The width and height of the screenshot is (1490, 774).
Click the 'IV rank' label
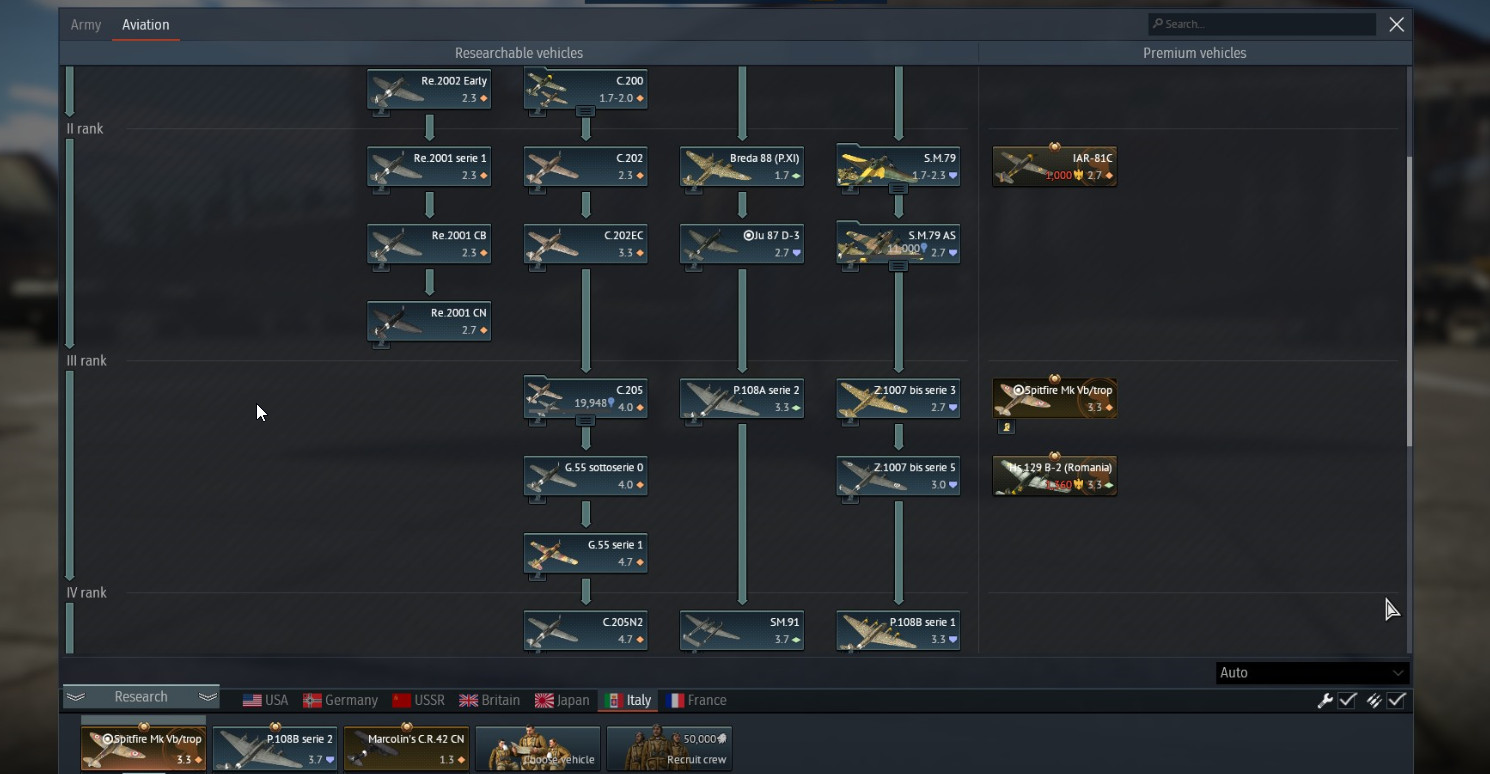pyautogui.click(x=86, y=593)
